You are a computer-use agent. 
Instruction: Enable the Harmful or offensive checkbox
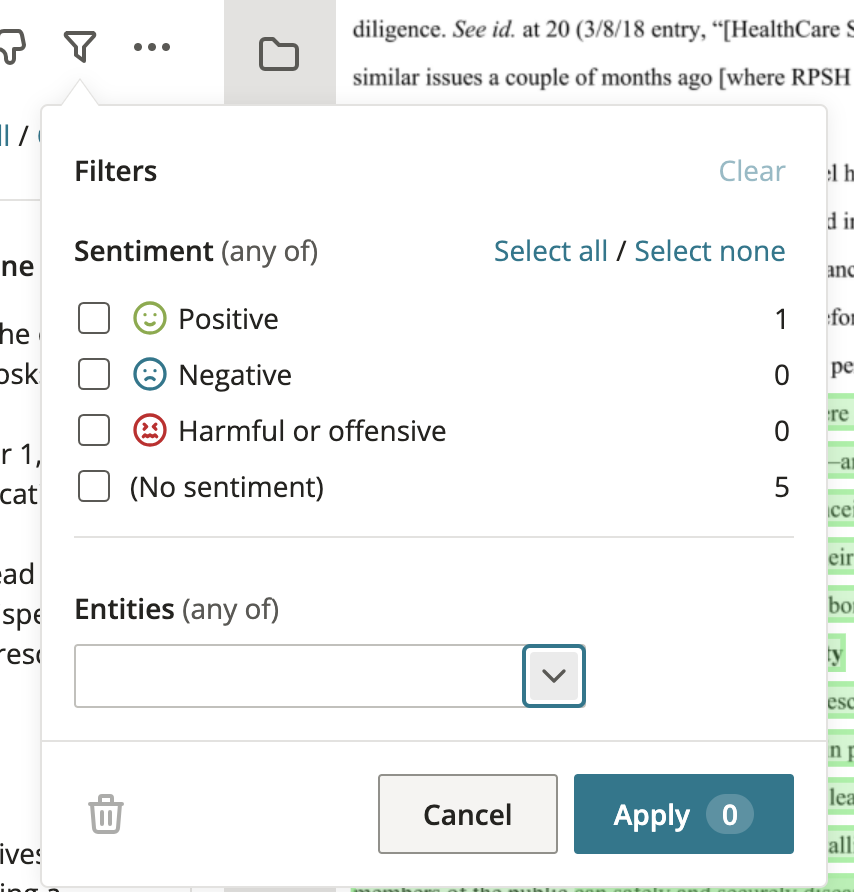tap(94, 430)
